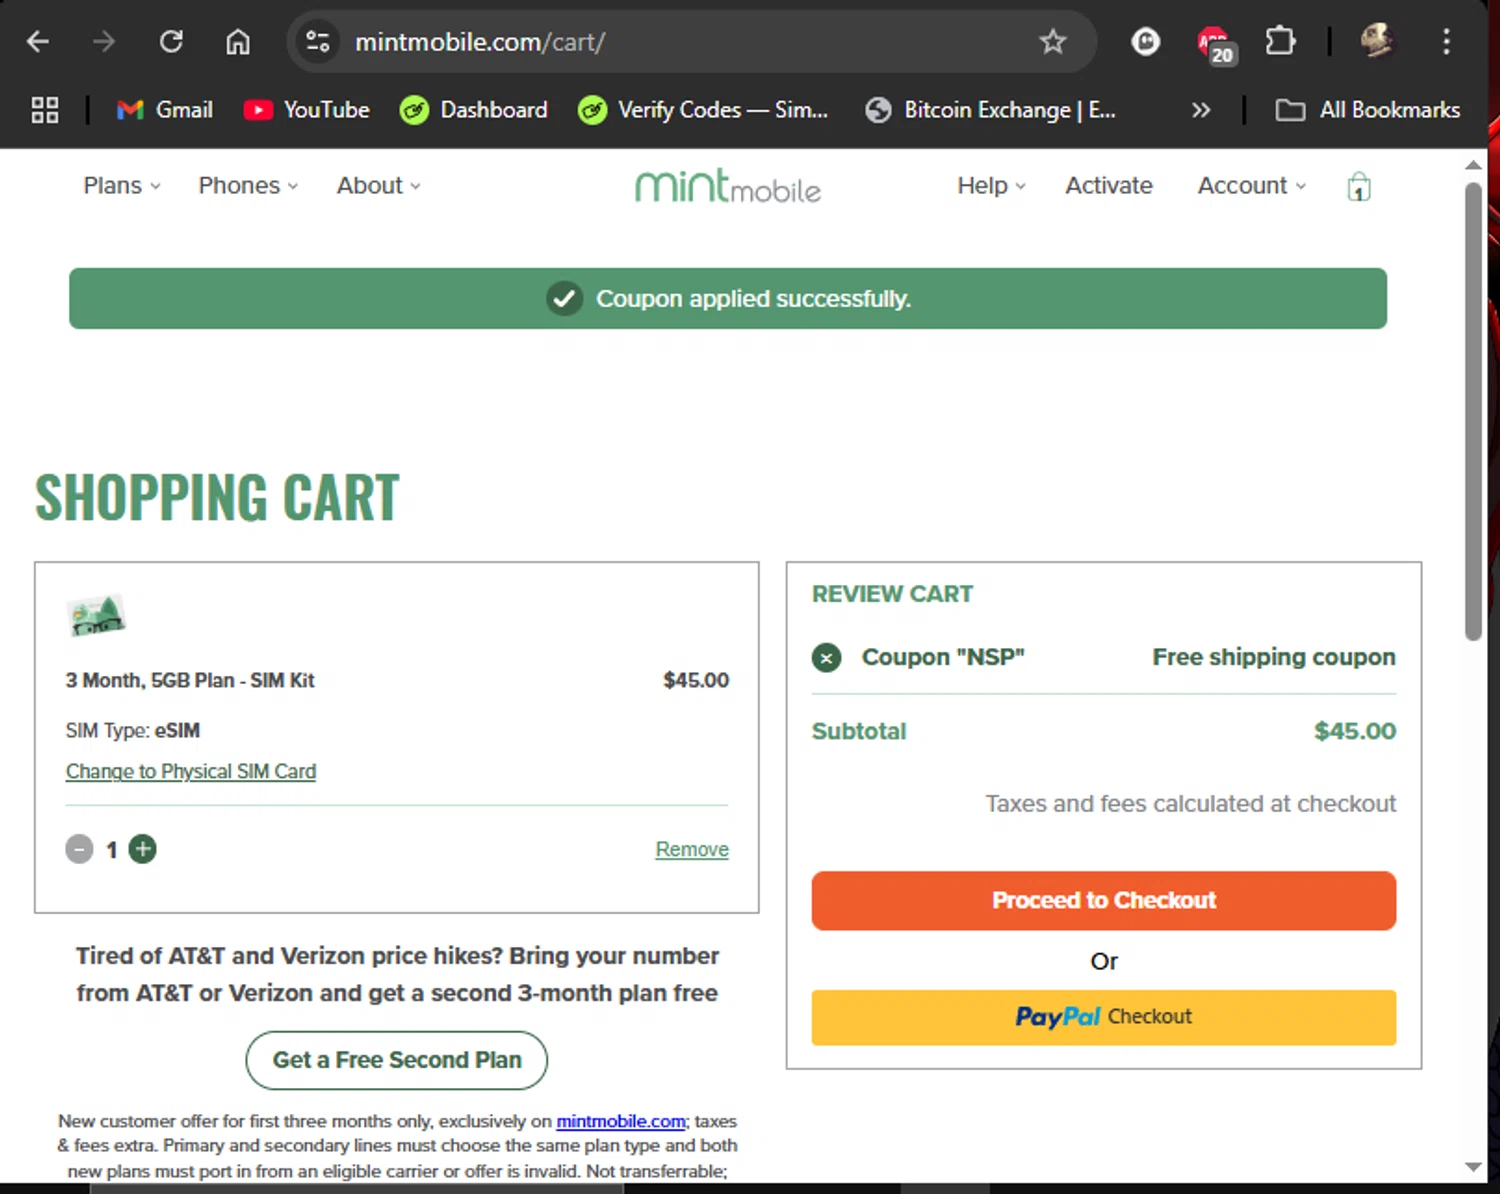Bookmark this page with the star icon
1500x1194 pixels.
pyautogui.click(x=1052, y=41)
